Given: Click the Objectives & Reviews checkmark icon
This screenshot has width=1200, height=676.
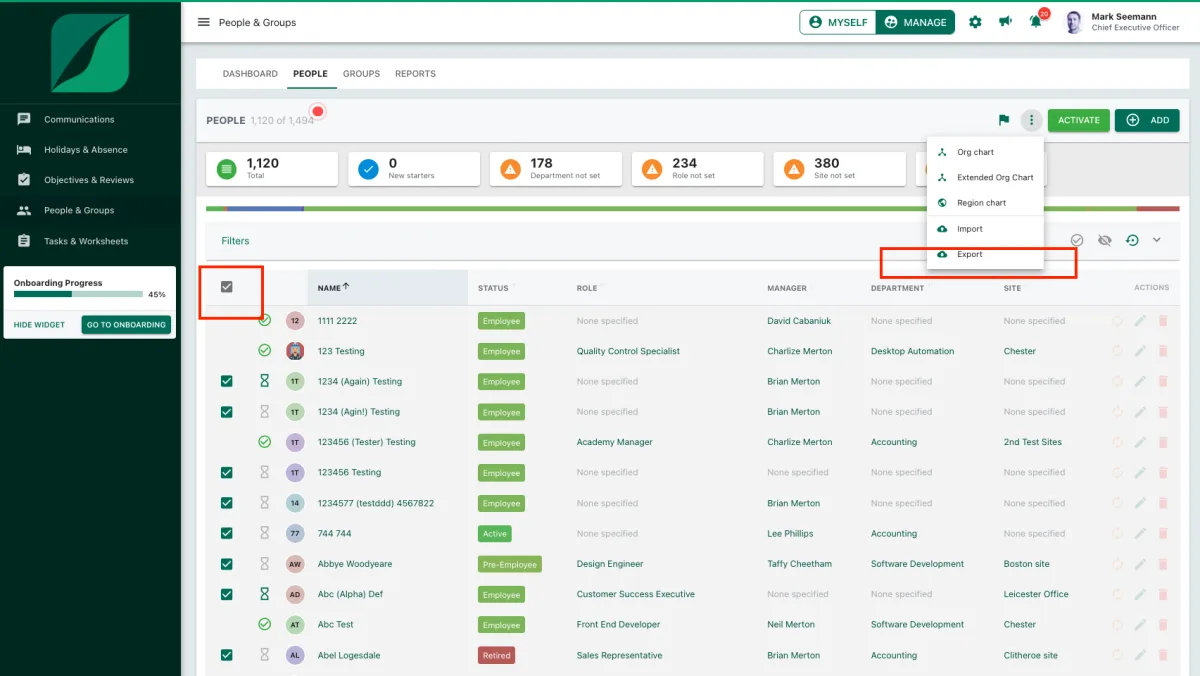Looking at the screenshot, I should click(x=24, y=180).
